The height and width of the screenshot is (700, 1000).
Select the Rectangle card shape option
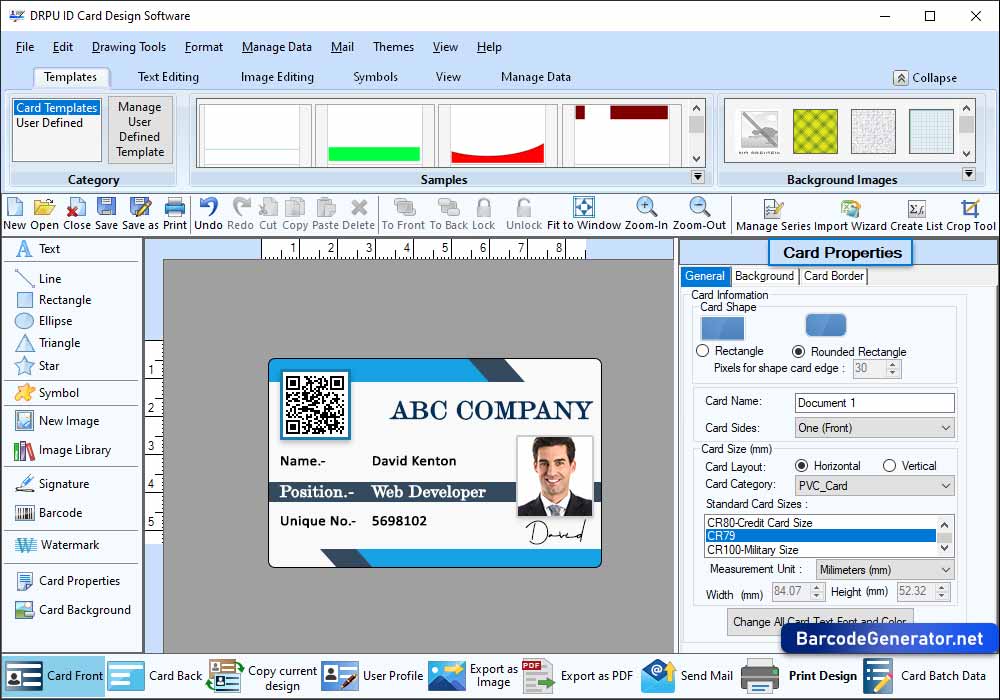703,351
